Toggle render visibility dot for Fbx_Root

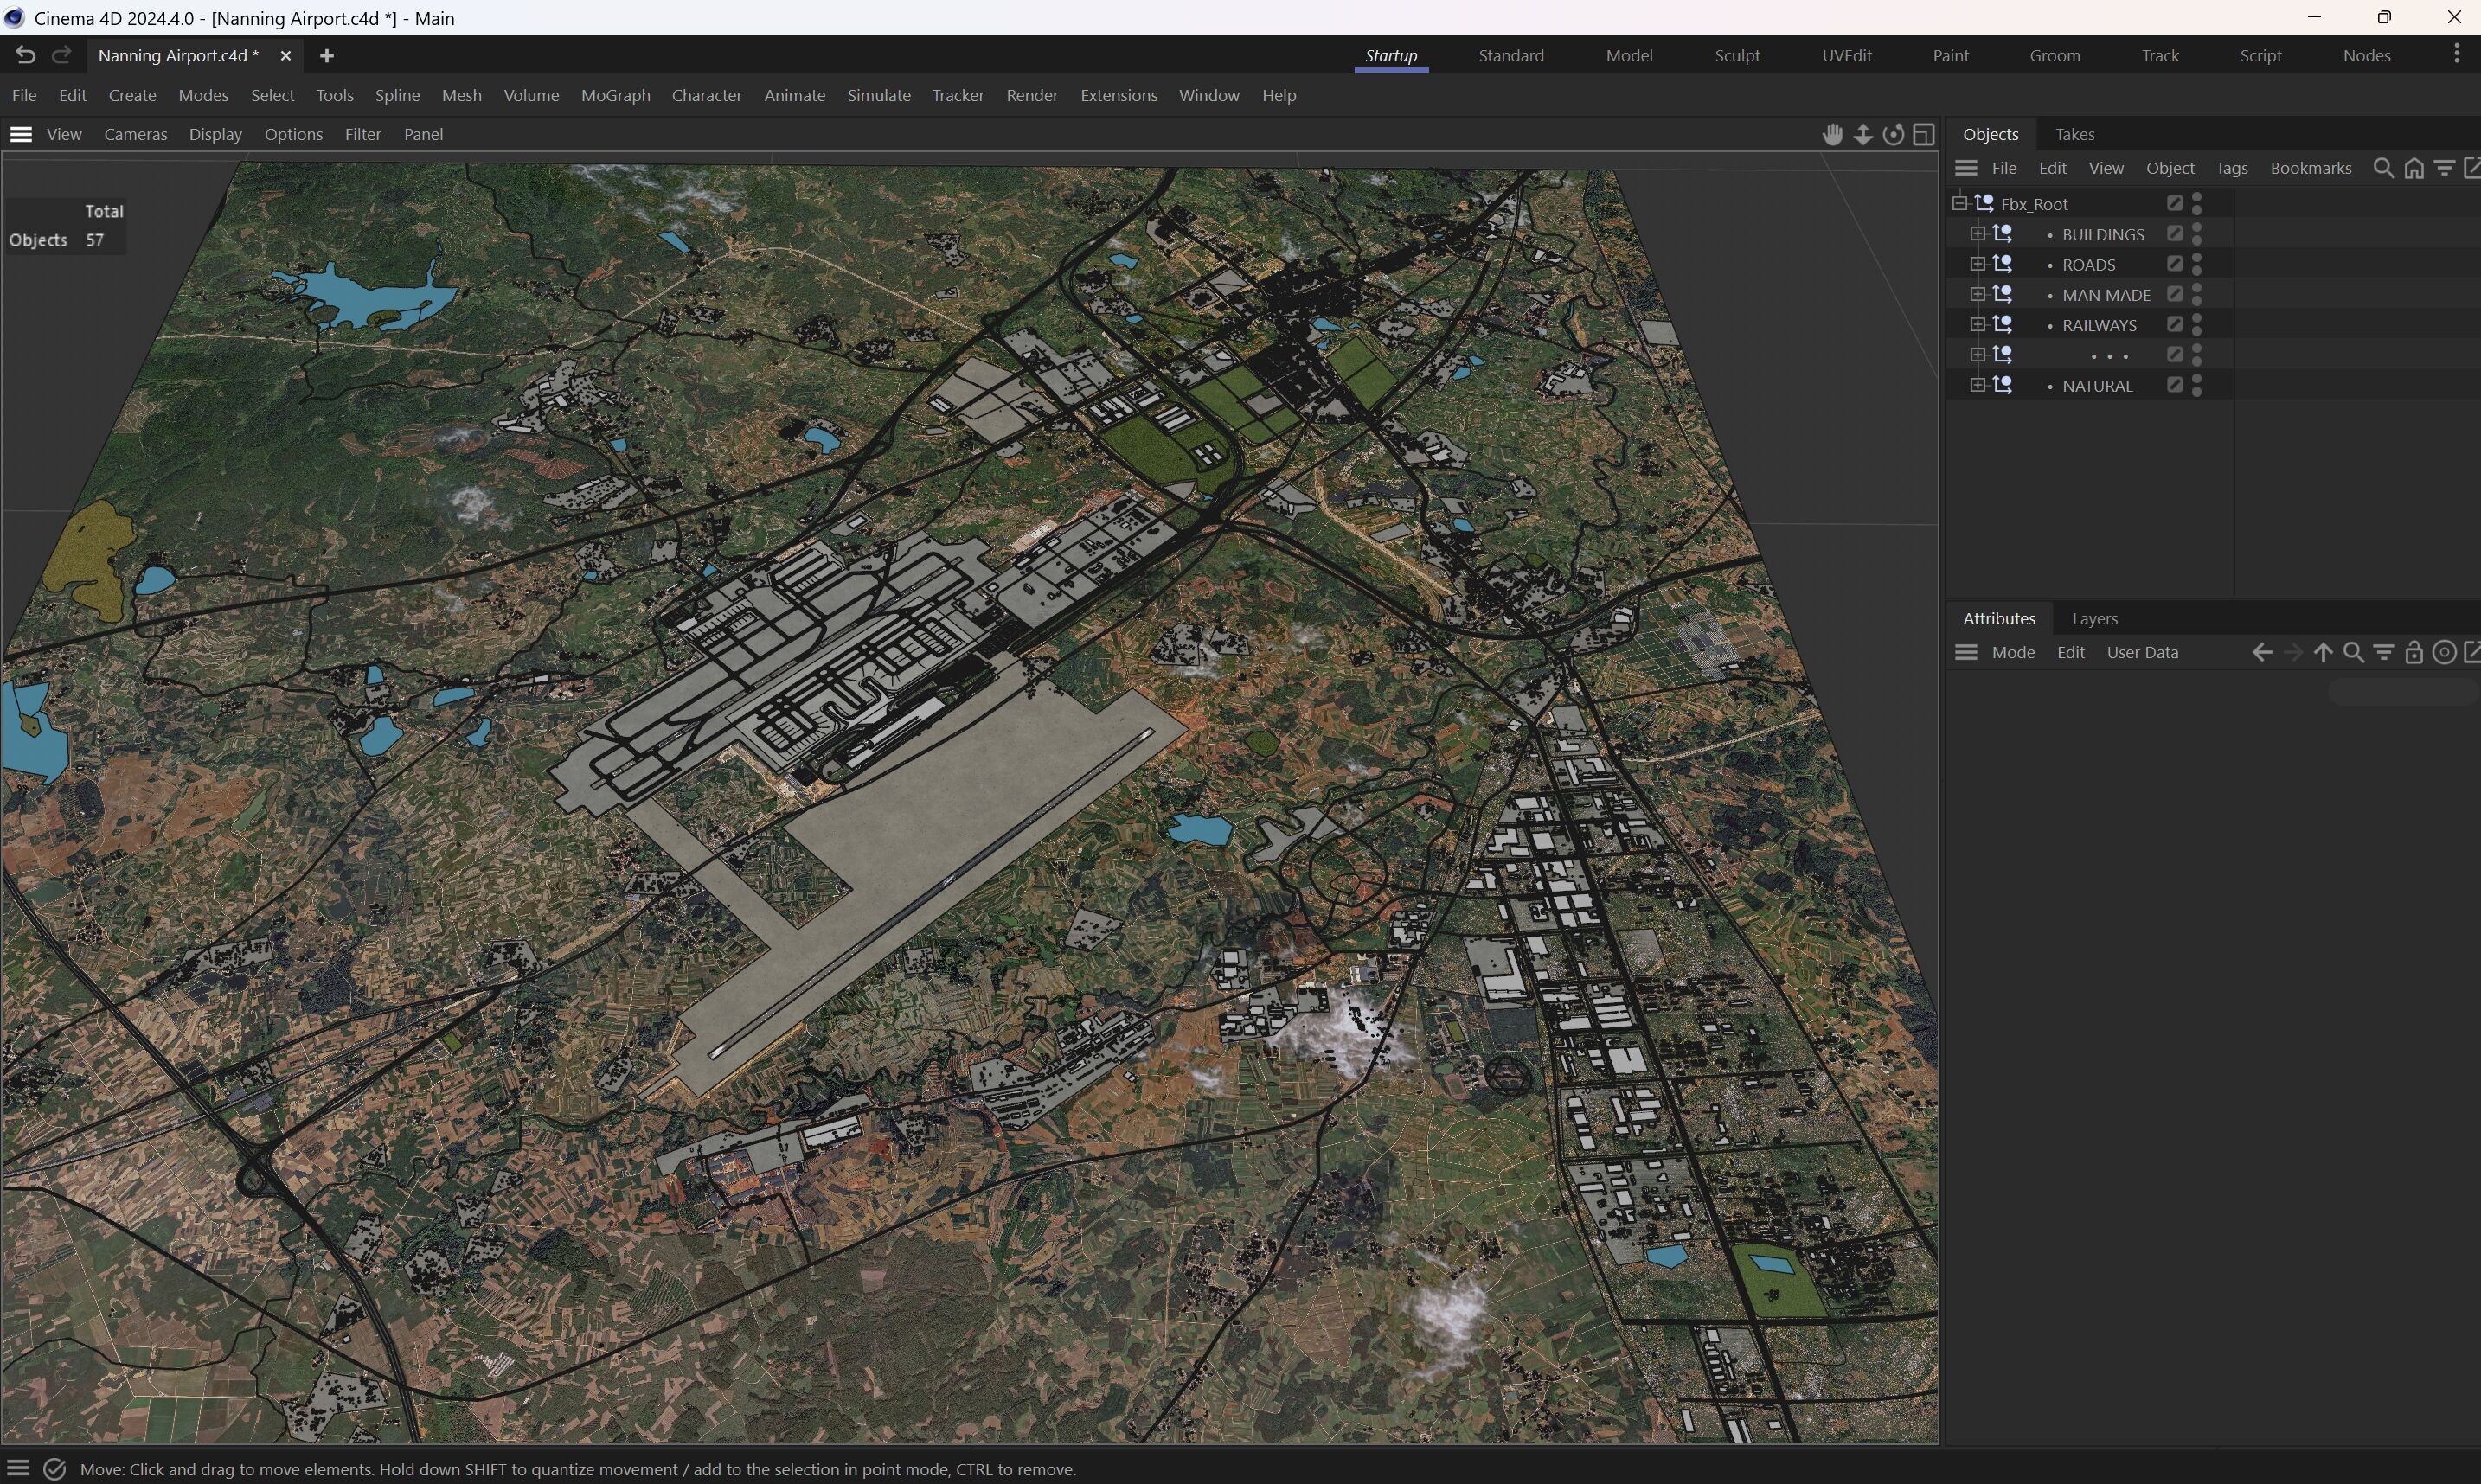pyautogui.click(x=2197, y=210)
